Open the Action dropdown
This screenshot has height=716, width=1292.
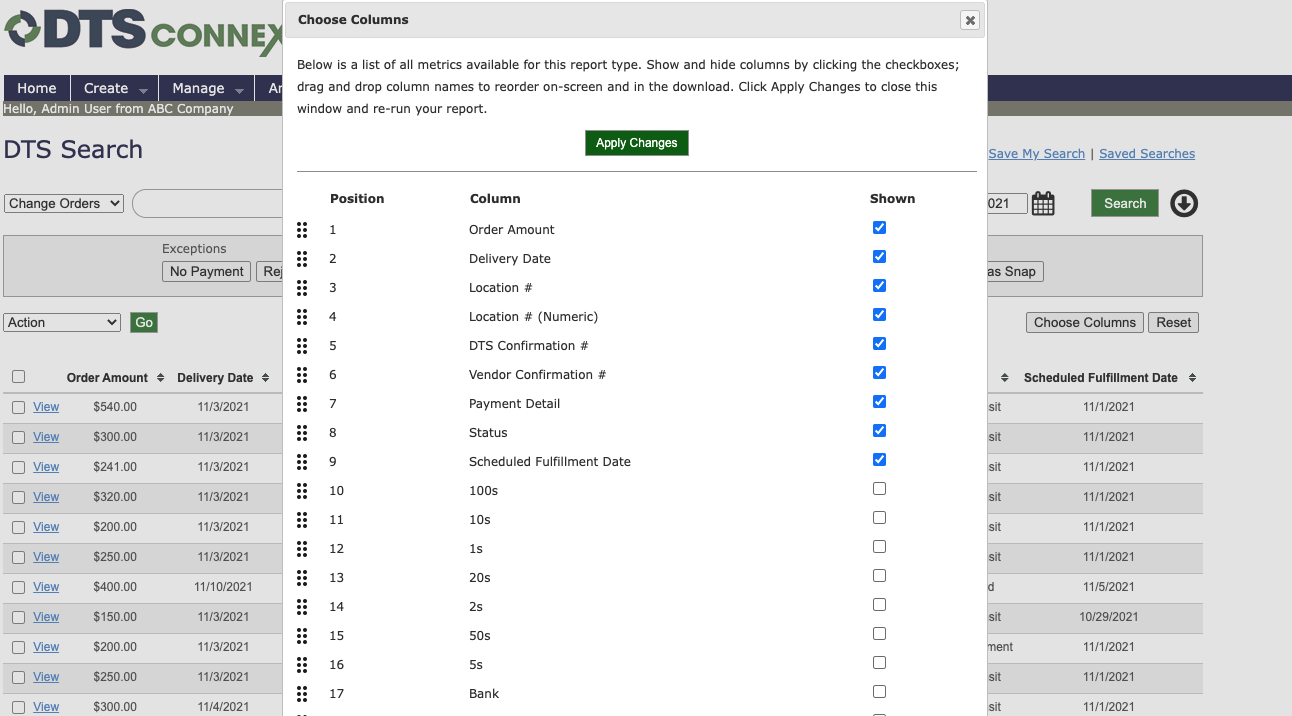pyautogui.click(x=63, y=322)
